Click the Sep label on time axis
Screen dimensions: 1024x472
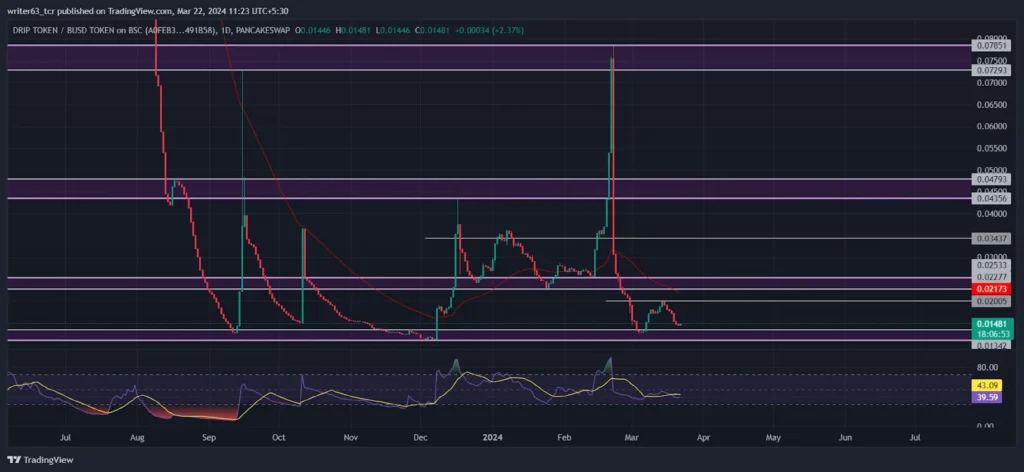pos(208,437)
